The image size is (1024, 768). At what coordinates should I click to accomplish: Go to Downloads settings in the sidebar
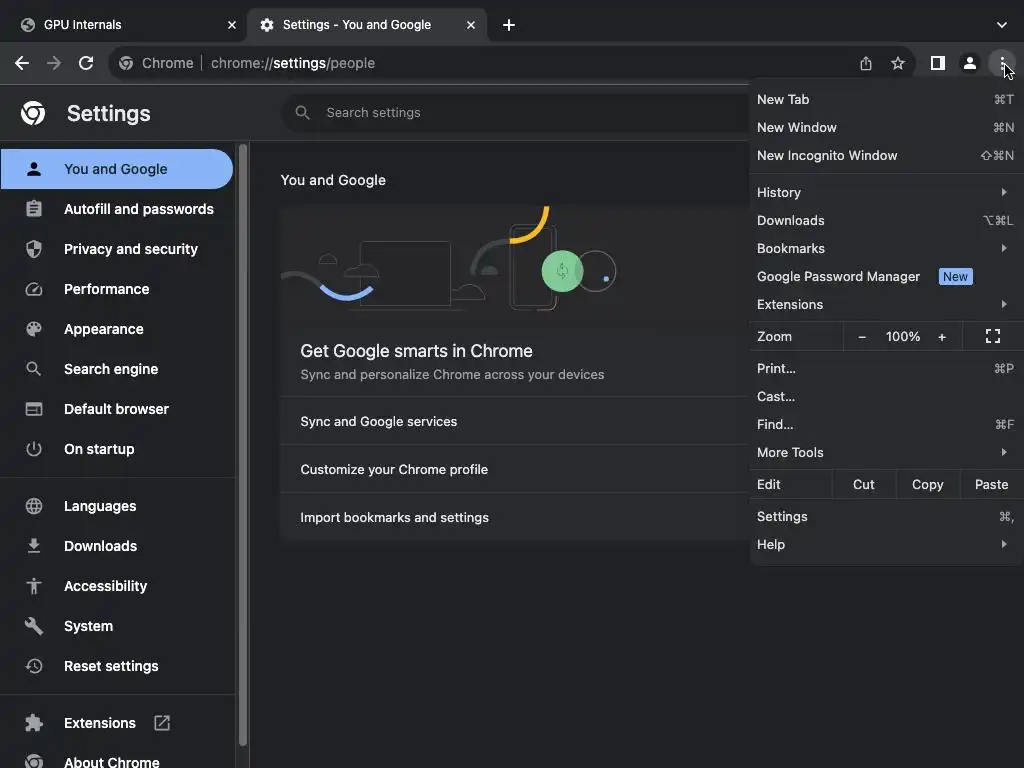[x=116, y=546]
